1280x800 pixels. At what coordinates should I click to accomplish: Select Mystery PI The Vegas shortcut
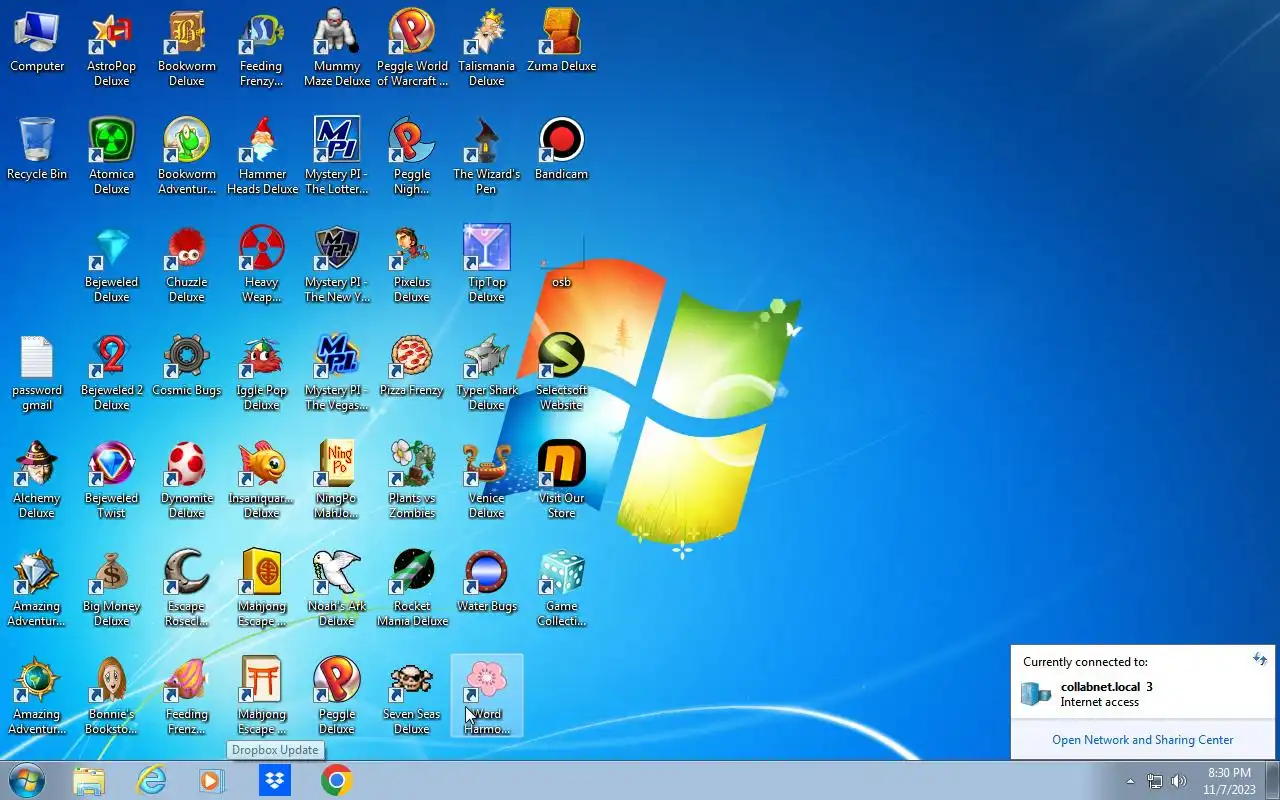[337, 372]
